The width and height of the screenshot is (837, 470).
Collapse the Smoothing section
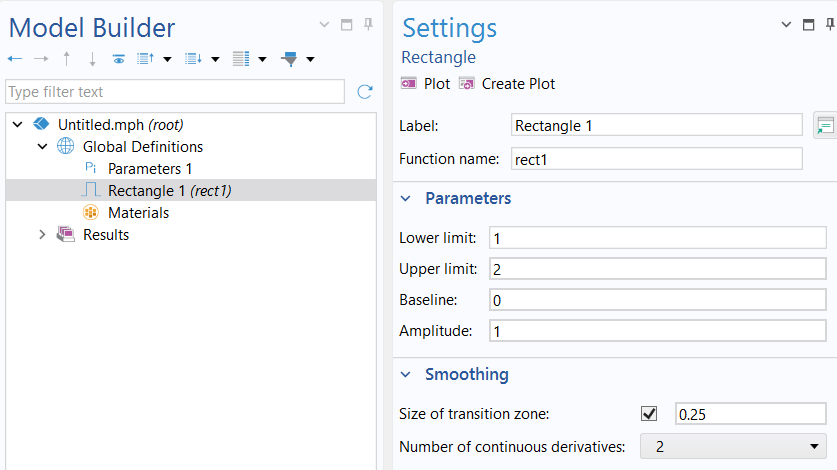point(406,374)
